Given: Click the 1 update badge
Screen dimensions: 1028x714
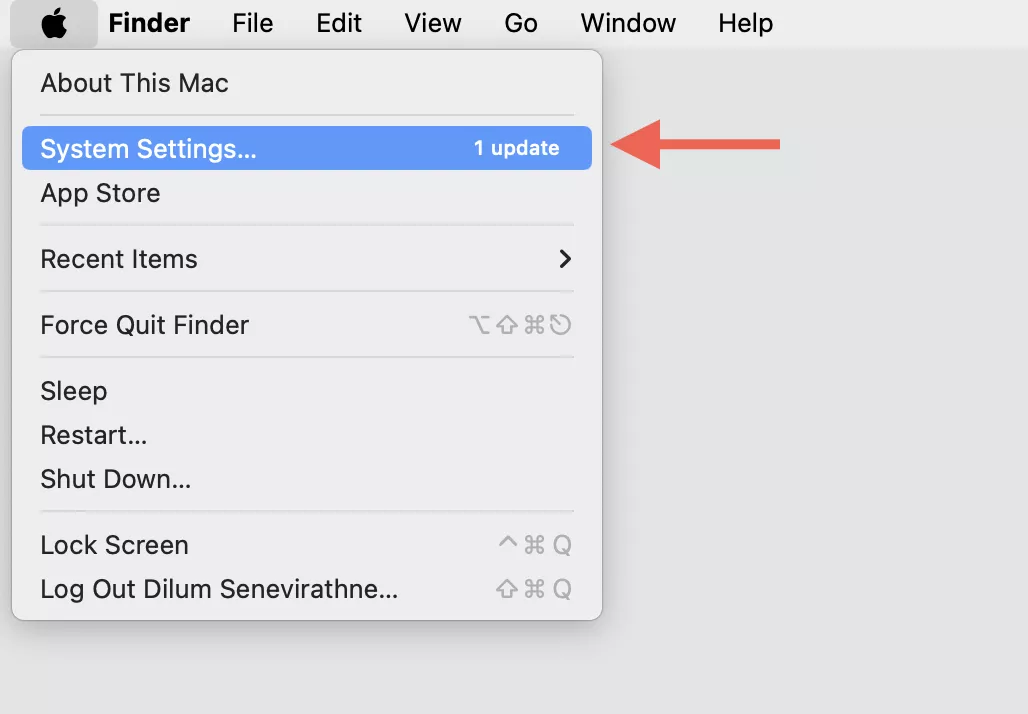Looking at the screenshot, I should 517,148.
